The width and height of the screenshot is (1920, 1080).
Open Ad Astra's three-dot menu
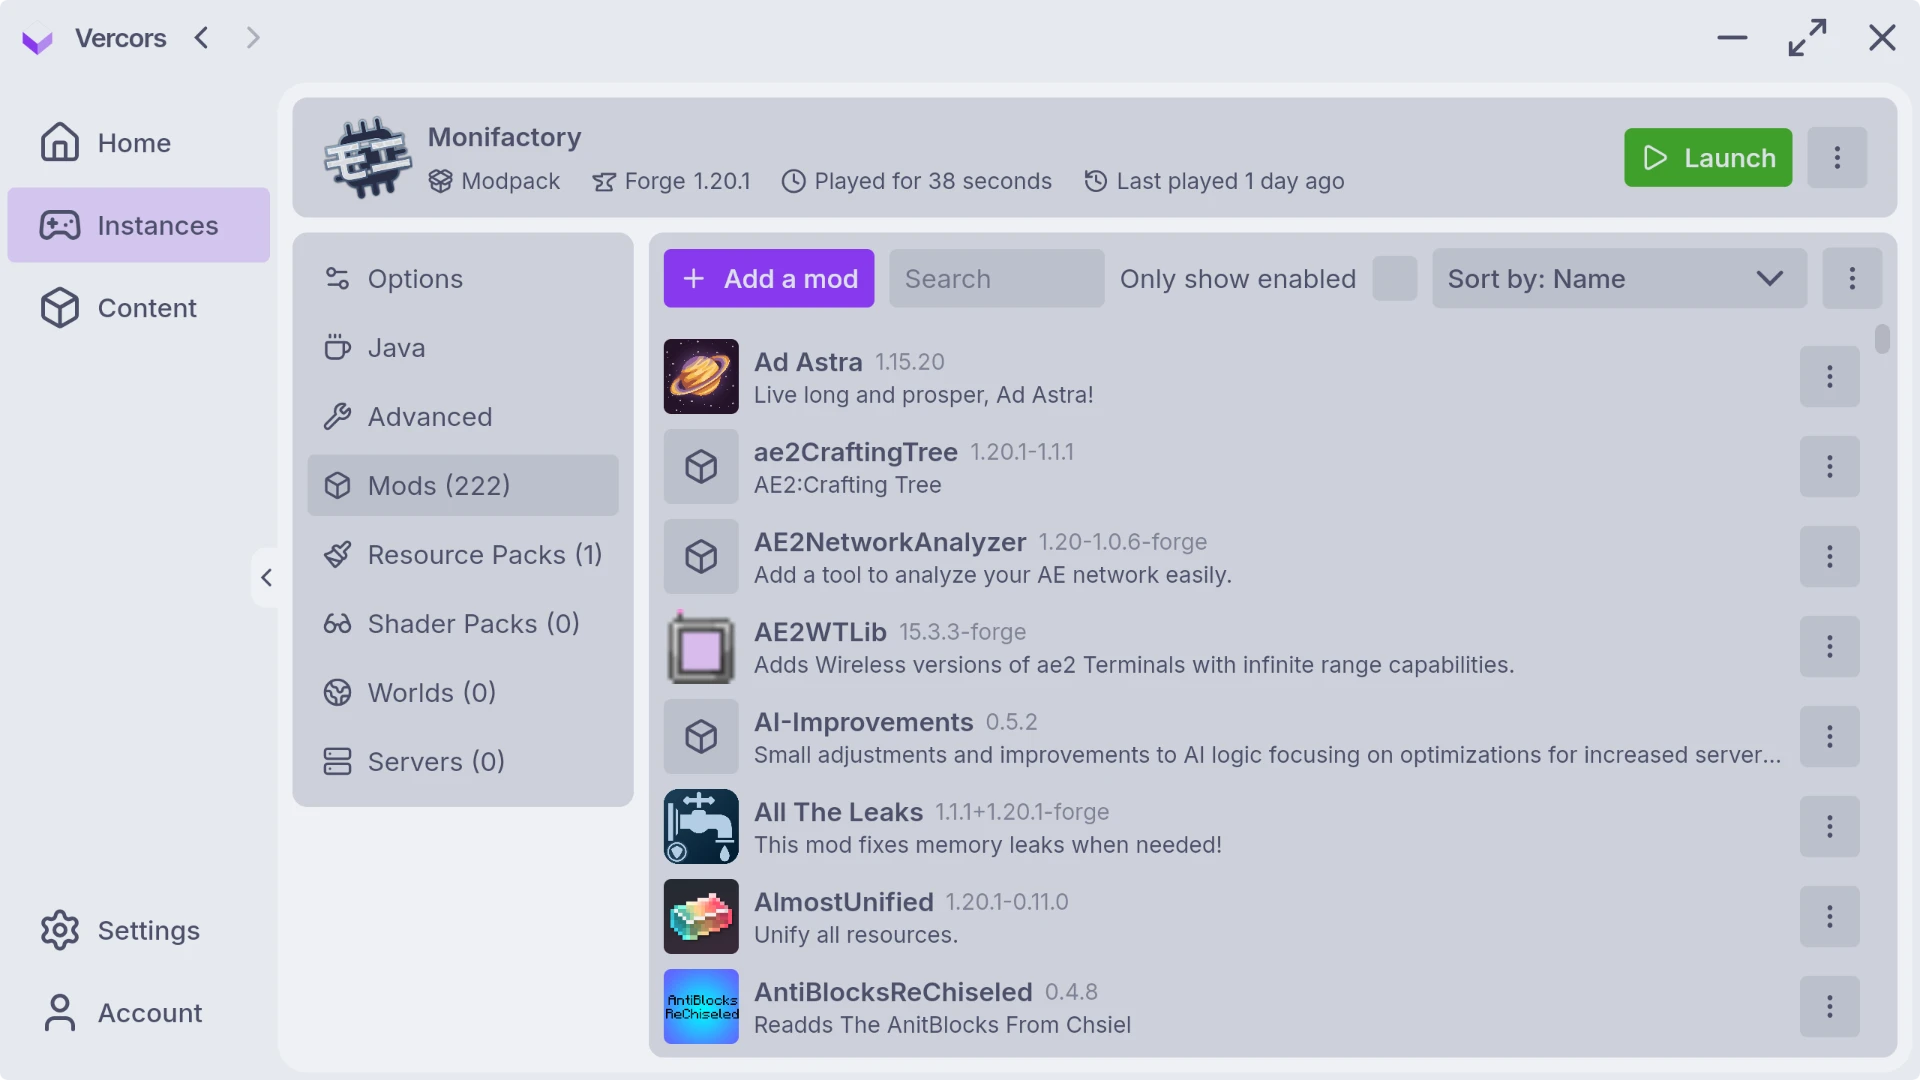1830,377
